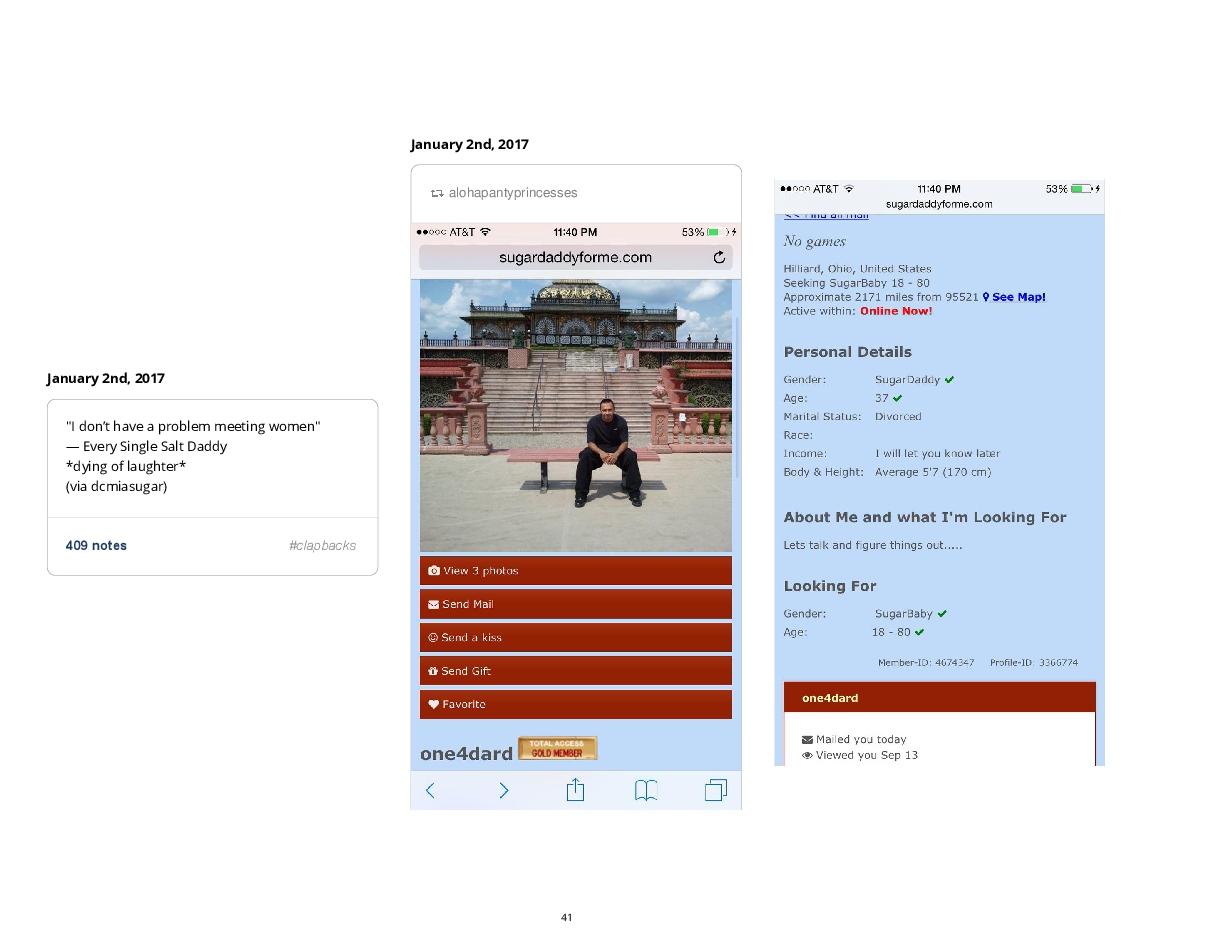Image resolution: width=1228 pixels, height=945 pixels.
Task: Tap the Safari forward arrow
Action: (x=503, y=791)
